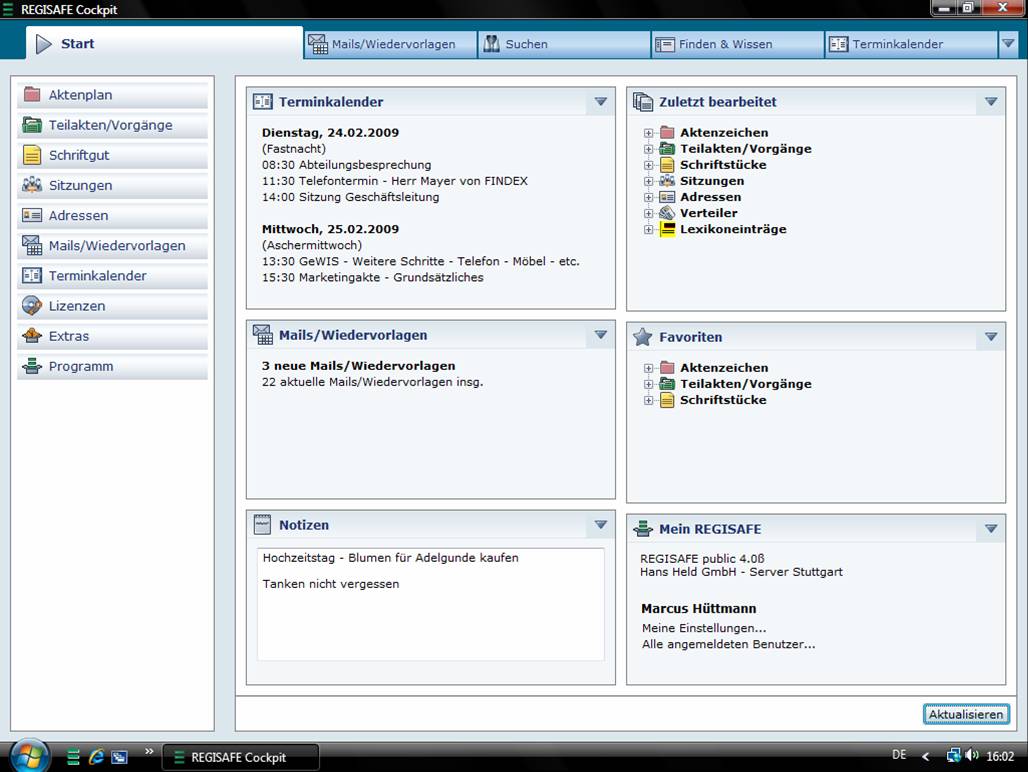Open 08:30 Abteilungsbesprechung appointment
The image size is (1028, 772).
(347, 165)
